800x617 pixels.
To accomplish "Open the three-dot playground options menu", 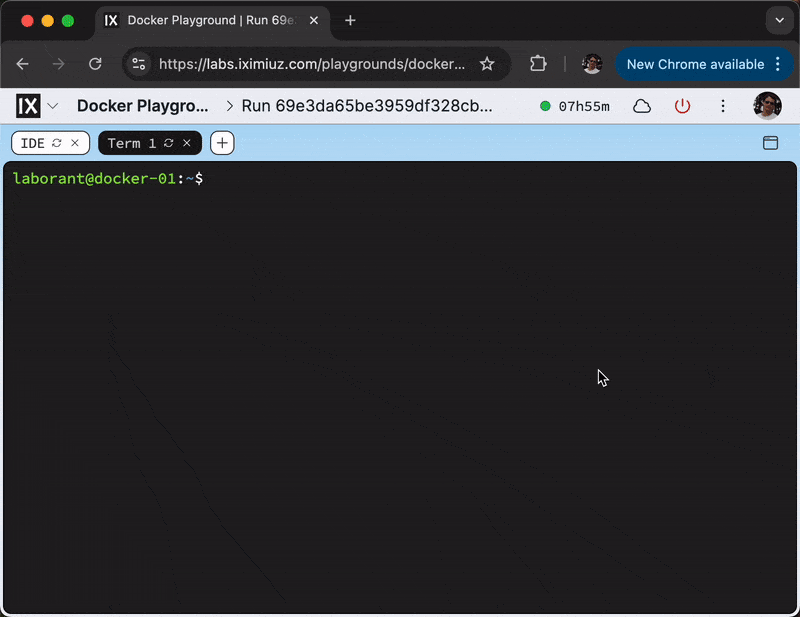I will point(723,106).
